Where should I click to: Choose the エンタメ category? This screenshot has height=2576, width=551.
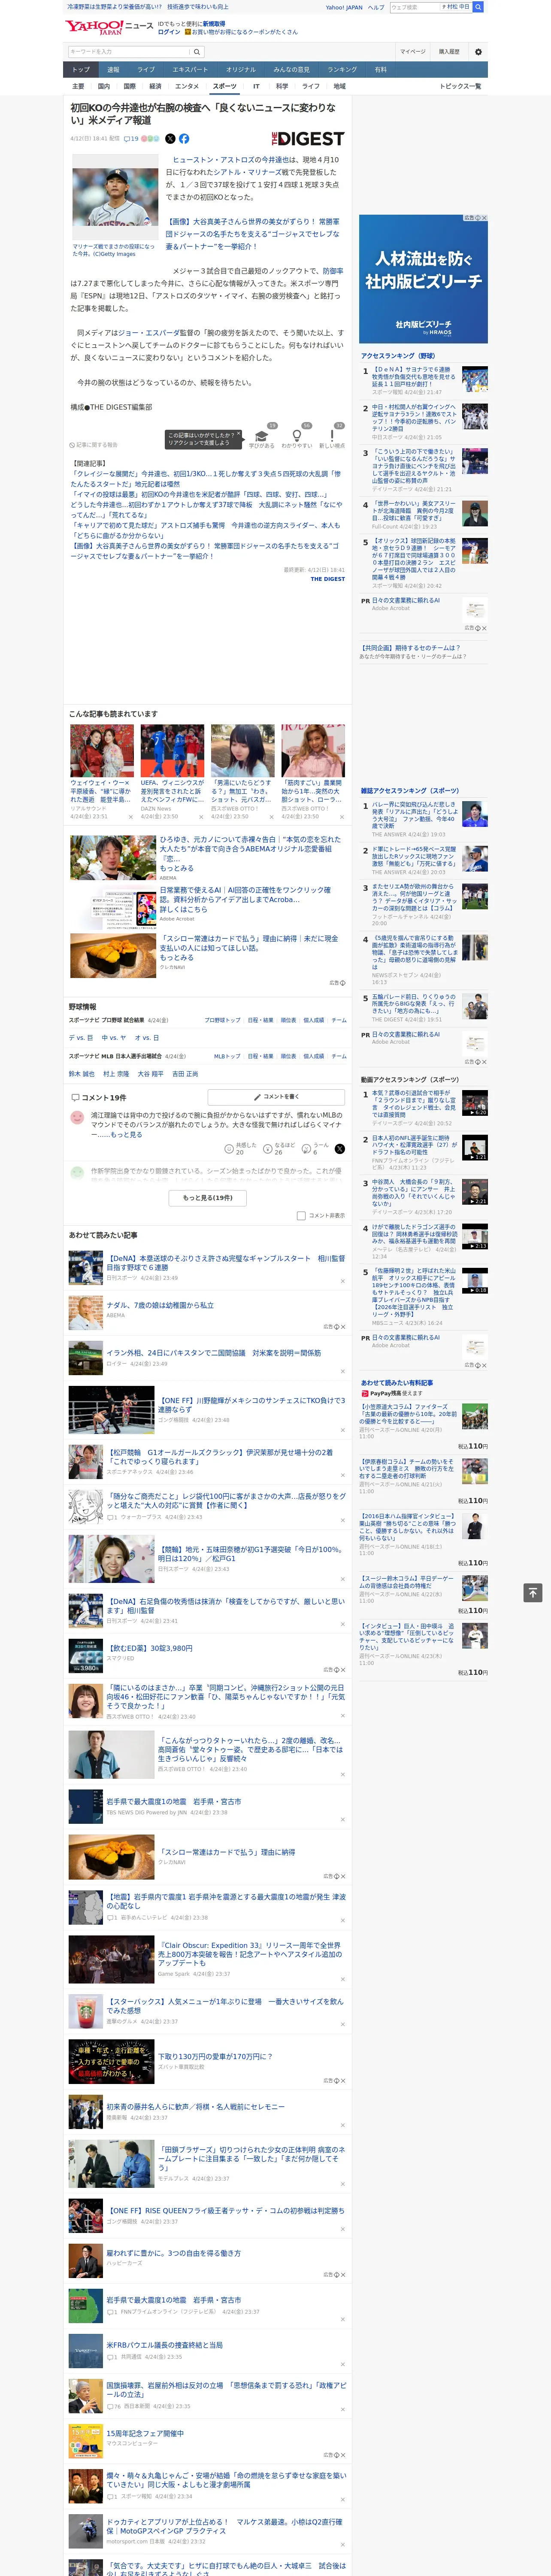tap(187, 86)
